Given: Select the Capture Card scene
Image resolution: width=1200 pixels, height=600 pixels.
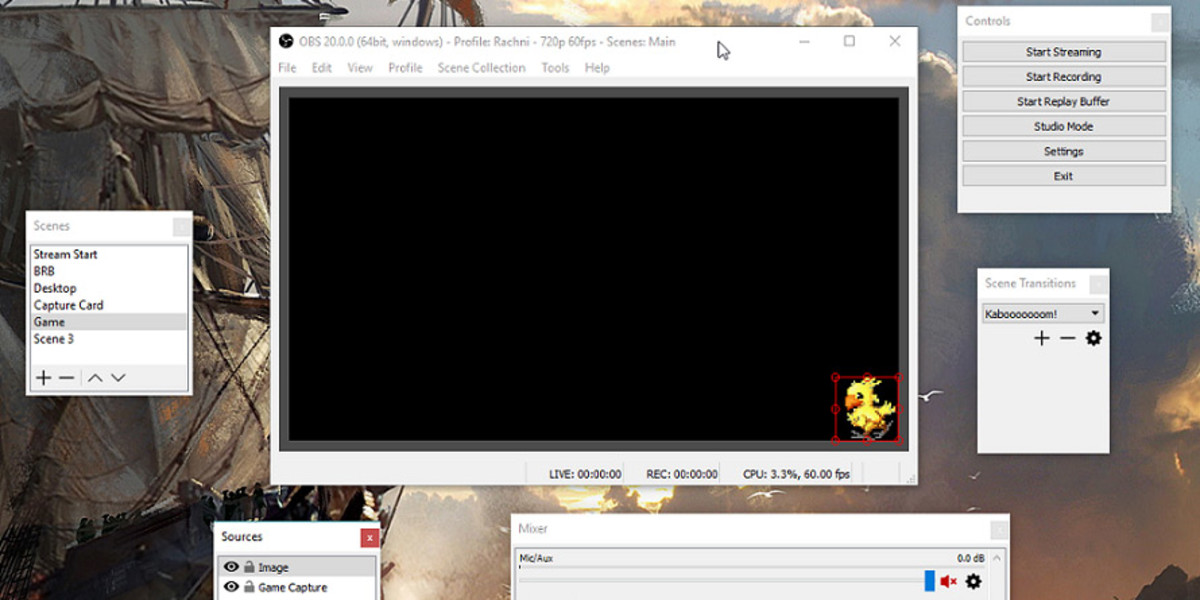Looking at the screenshot, I should 68,305.
